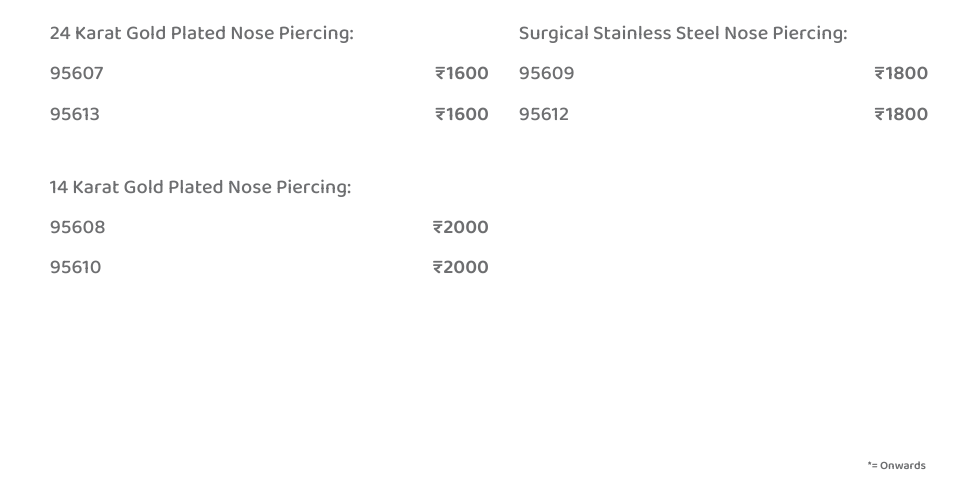Click the rupee symbol in the 95608 row
Screen dimensions: 975x485
[438, 227]
